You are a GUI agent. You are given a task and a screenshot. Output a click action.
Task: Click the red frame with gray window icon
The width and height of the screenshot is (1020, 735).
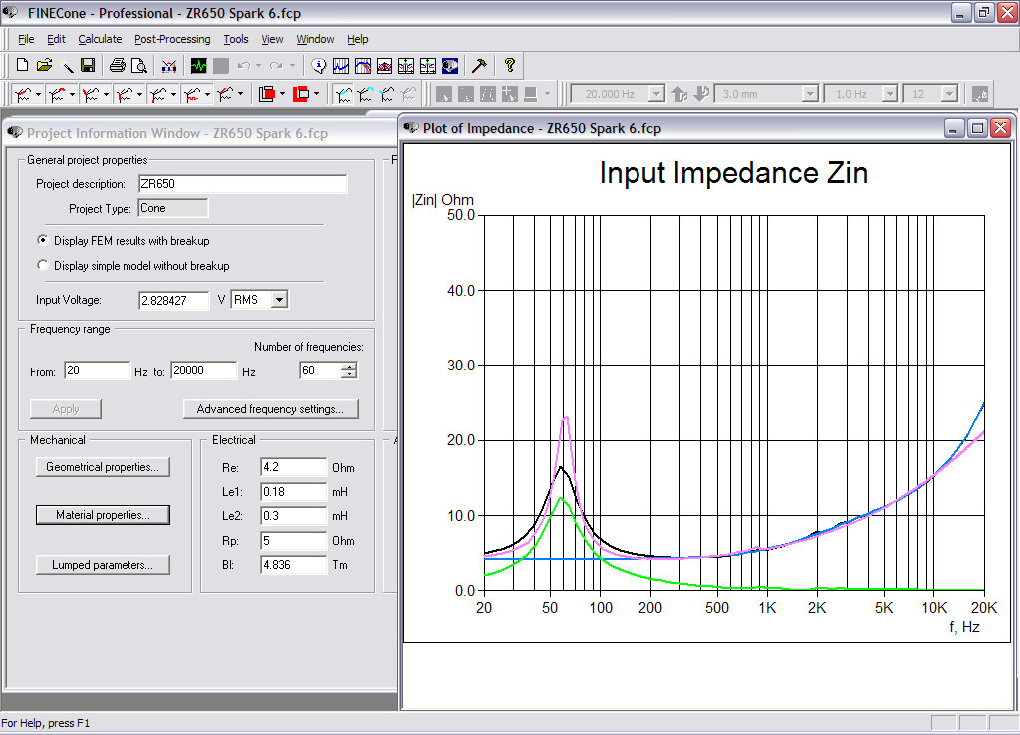(301, 94)
